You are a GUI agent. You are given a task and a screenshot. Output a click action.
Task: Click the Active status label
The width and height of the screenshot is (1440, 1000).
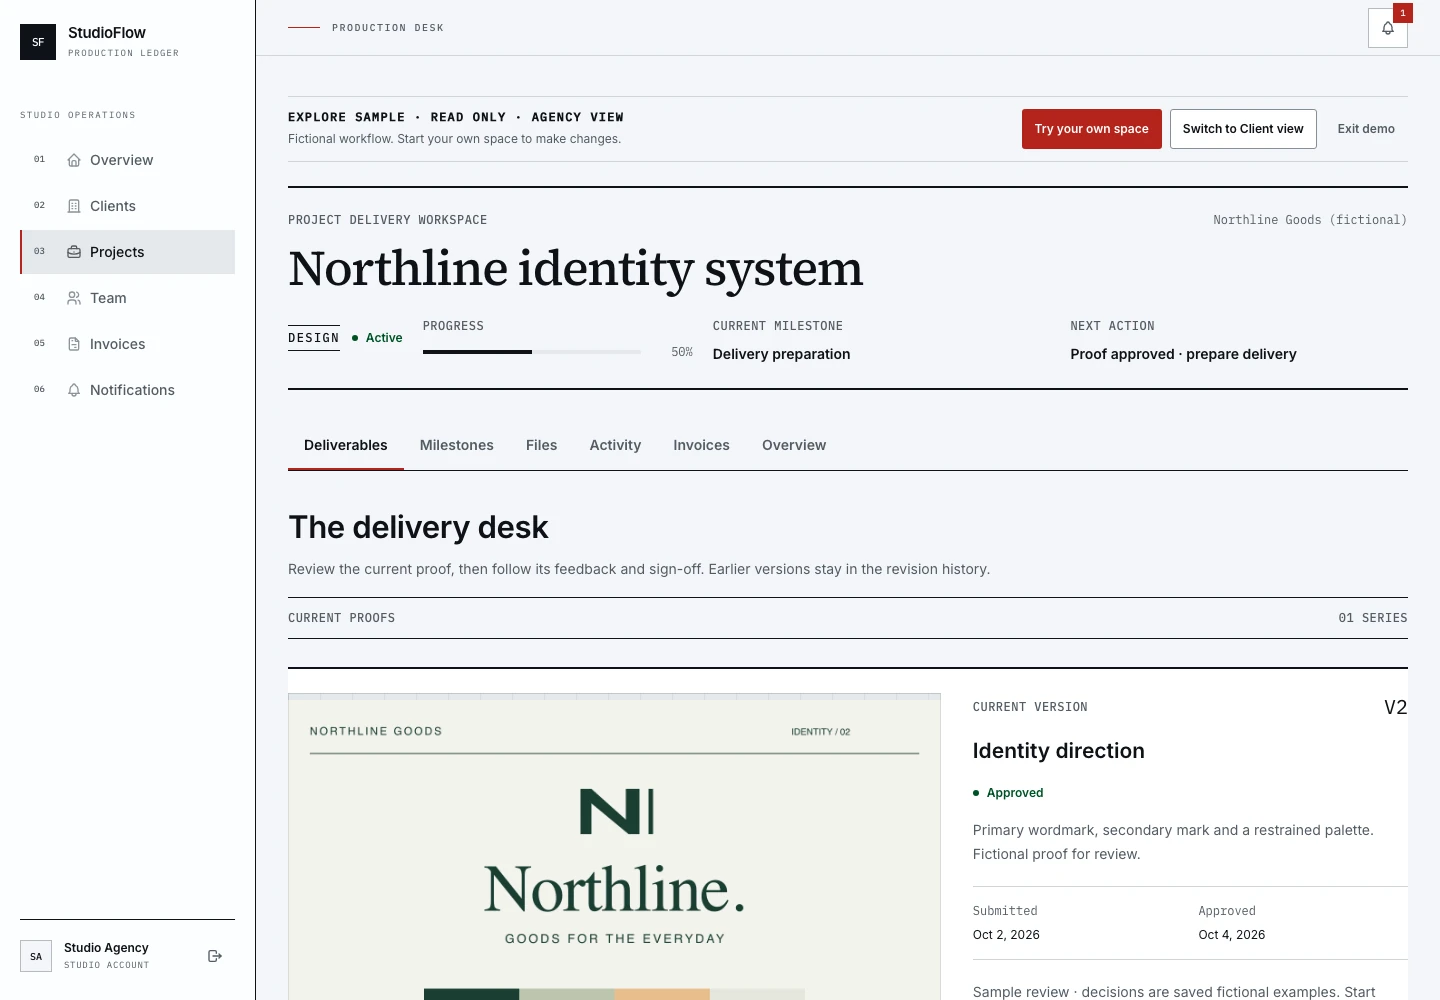point(377,338)
